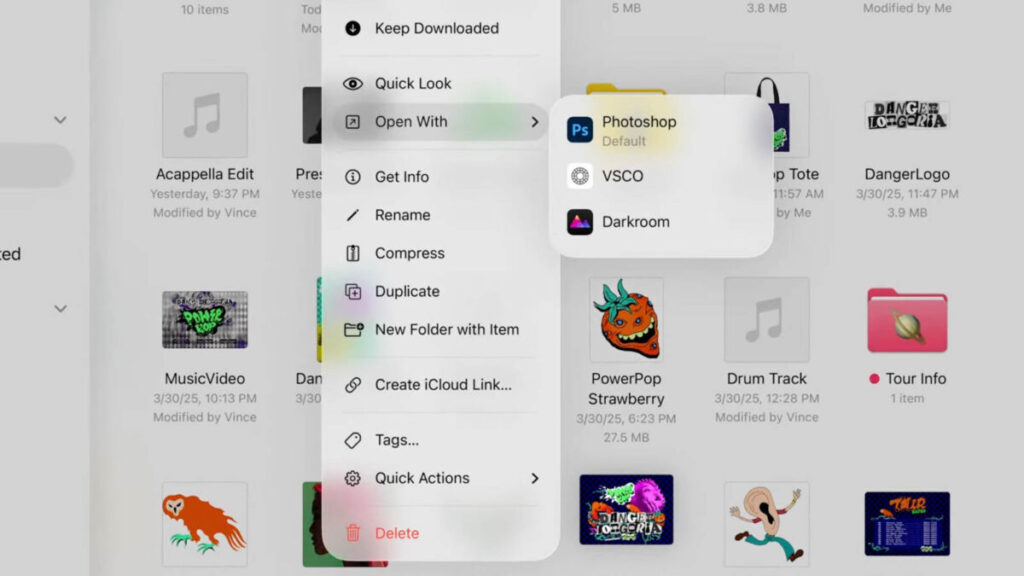Open the MusicVideo thumbnail
1024x576 pixels.
click(x=205, y=320)
